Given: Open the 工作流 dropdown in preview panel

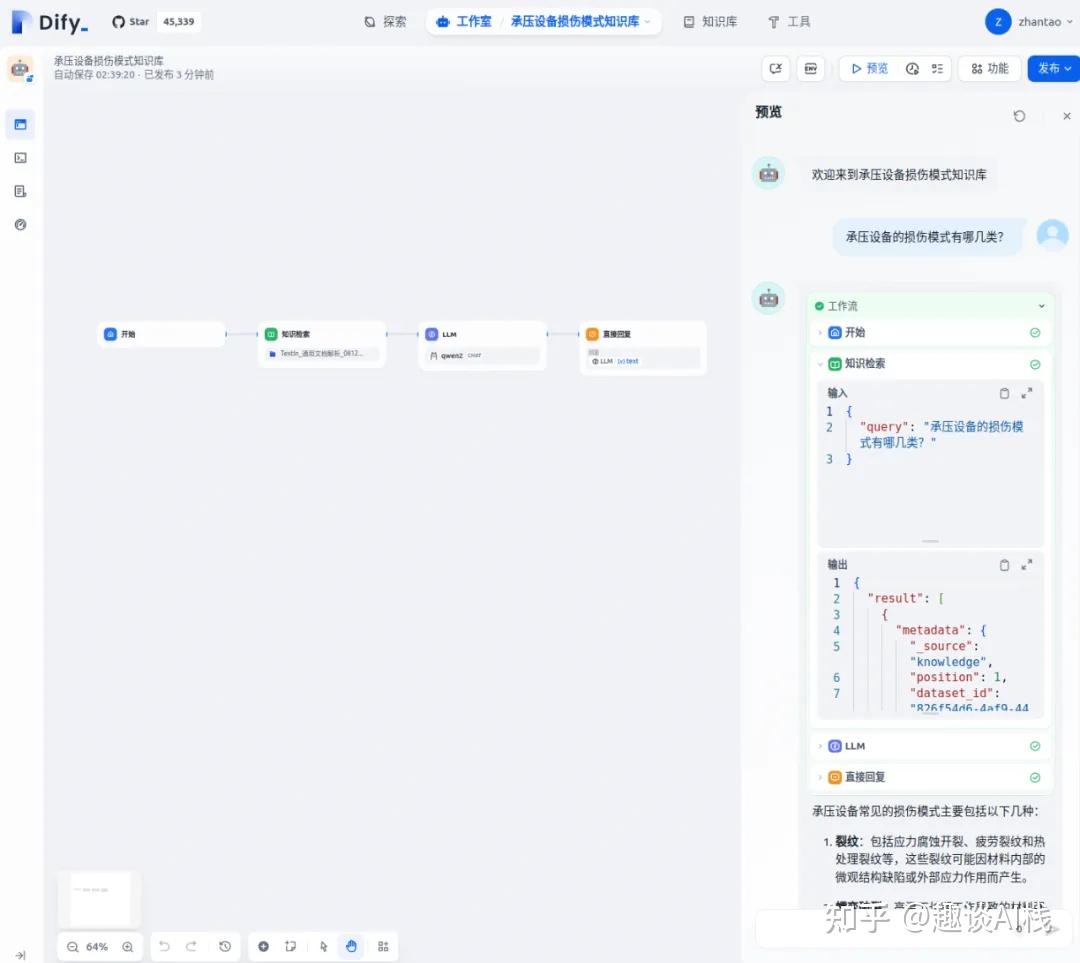Looking at the screenshot, I should pyautogui.click(x=1041, y=305).
